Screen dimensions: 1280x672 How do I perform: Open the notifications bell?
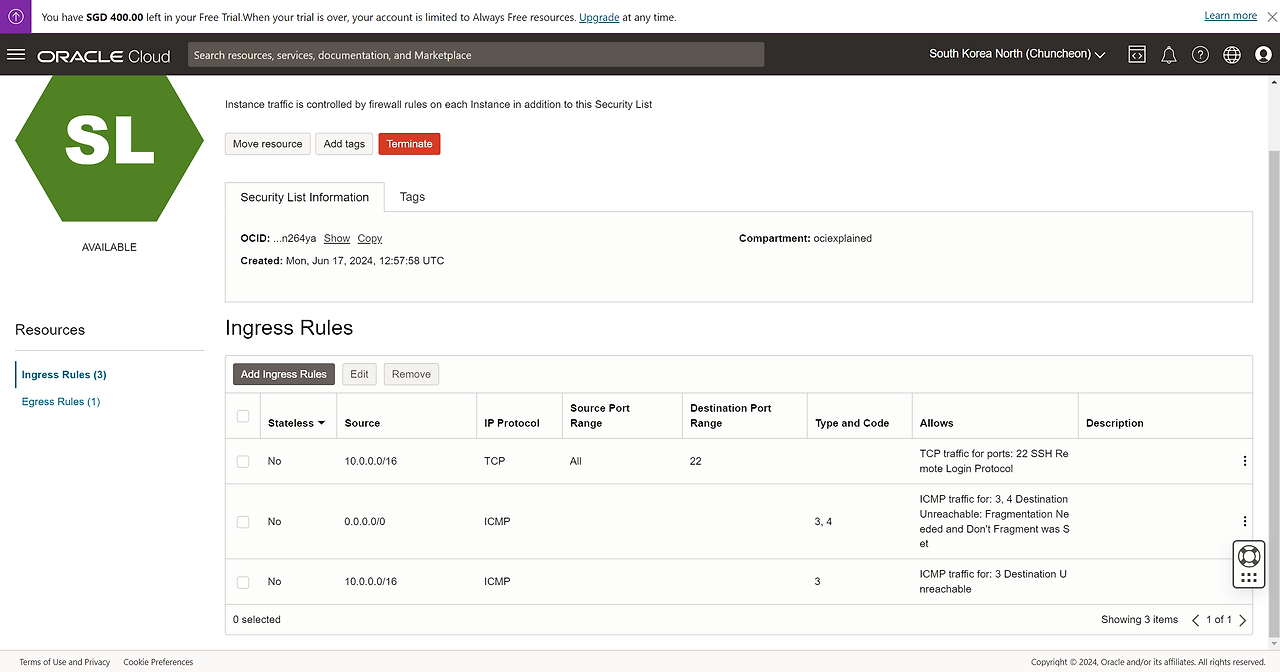pyautogui.click(x=1168, y=55)
